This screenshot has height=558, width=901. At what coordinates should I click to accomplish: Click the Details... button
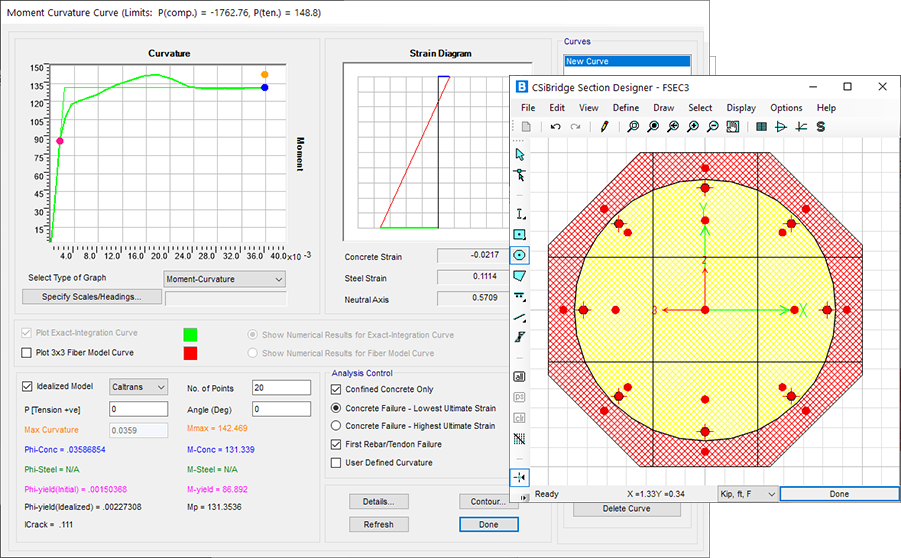[379, 502]
